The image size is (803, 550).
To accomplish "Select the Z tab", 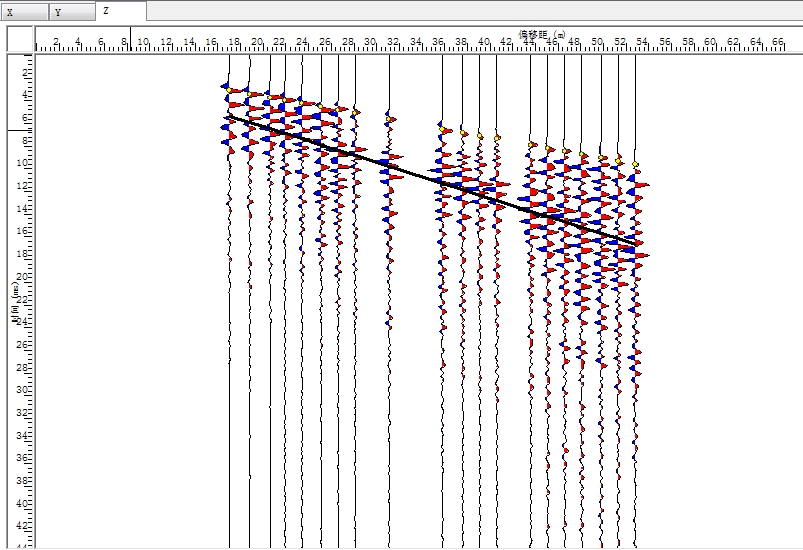I will tap(121, 11).
